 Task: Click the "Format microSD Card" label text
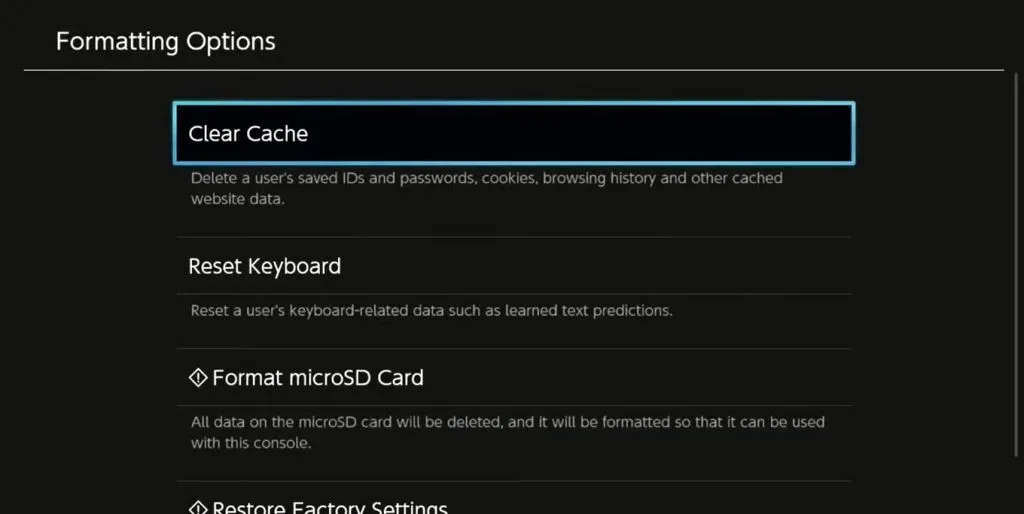(x=318, y=377)
